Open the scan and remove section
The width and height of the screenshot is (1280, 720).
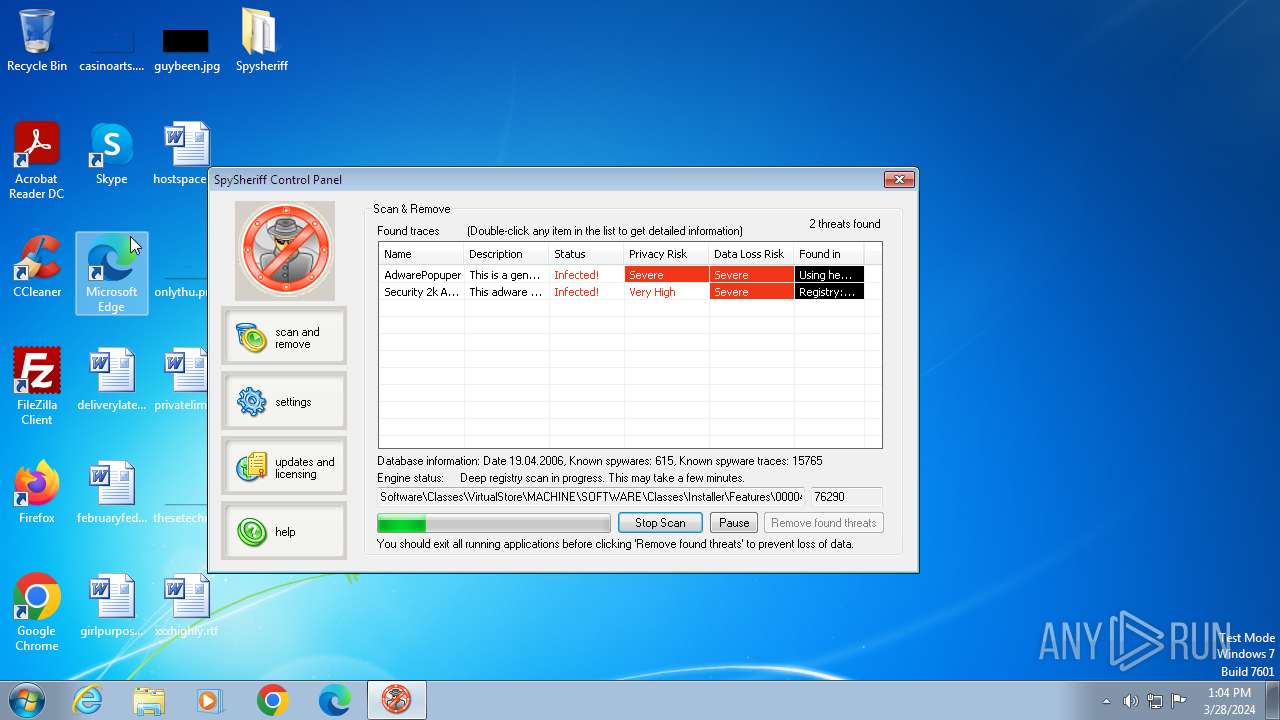(284, 337)
